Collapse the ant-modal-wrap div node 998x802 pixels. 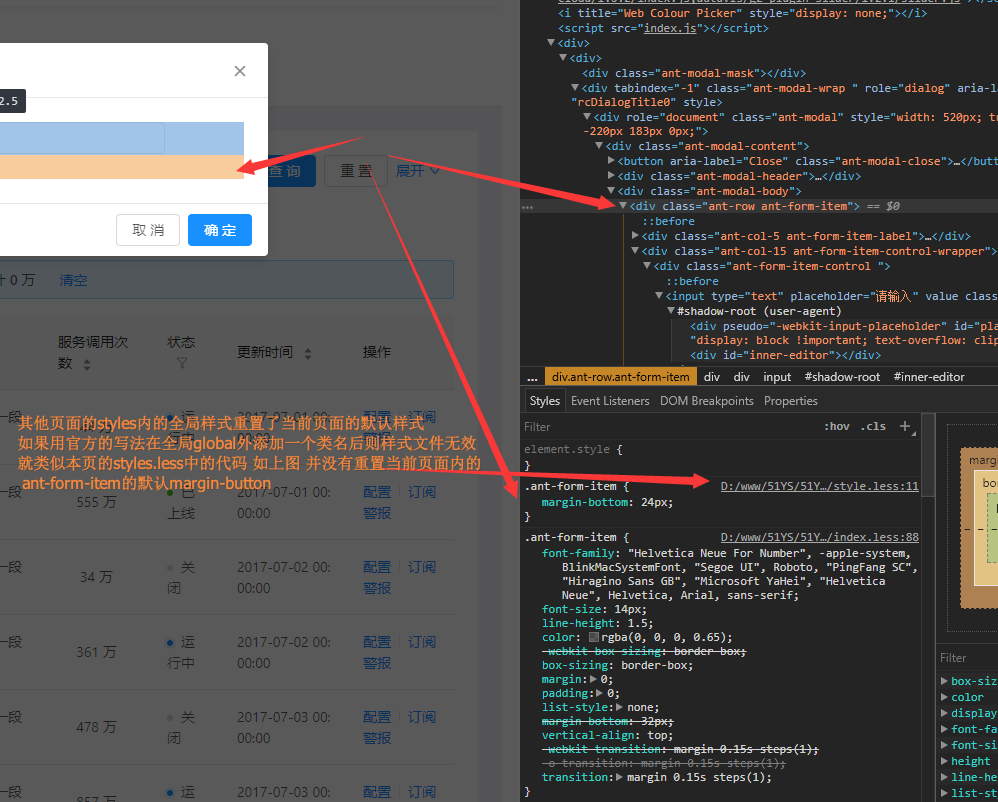(x=575, y=88)
